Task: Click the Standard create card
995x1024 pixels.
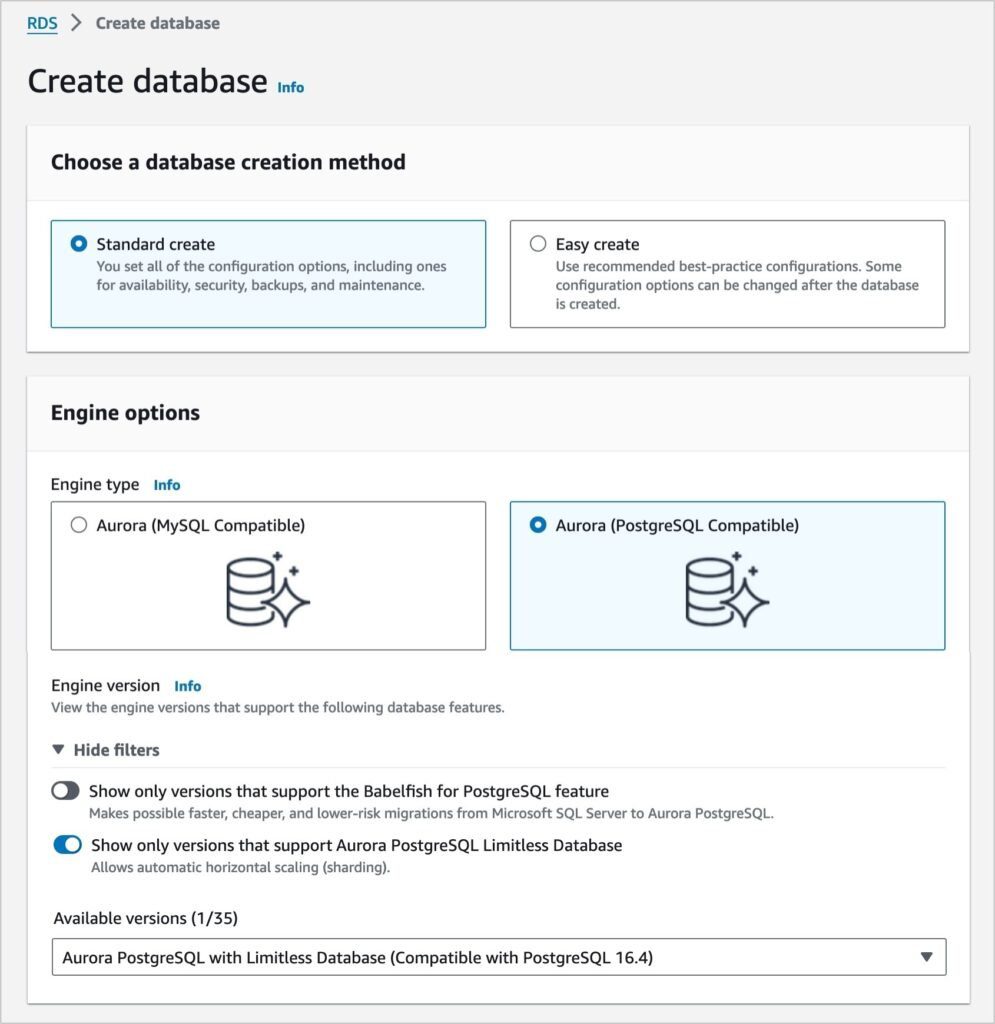Action: coord(267,272)
